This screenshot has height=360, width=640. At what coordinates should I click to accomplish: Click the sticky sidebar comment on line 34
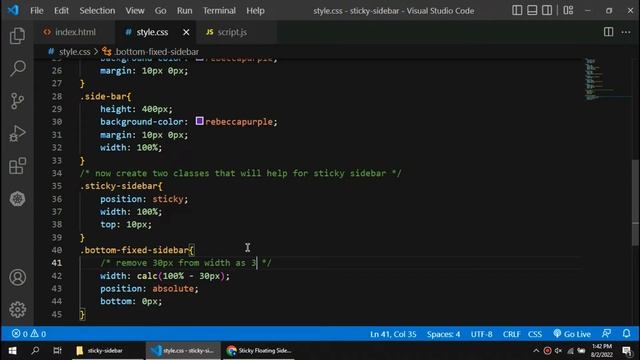(241, 173)
